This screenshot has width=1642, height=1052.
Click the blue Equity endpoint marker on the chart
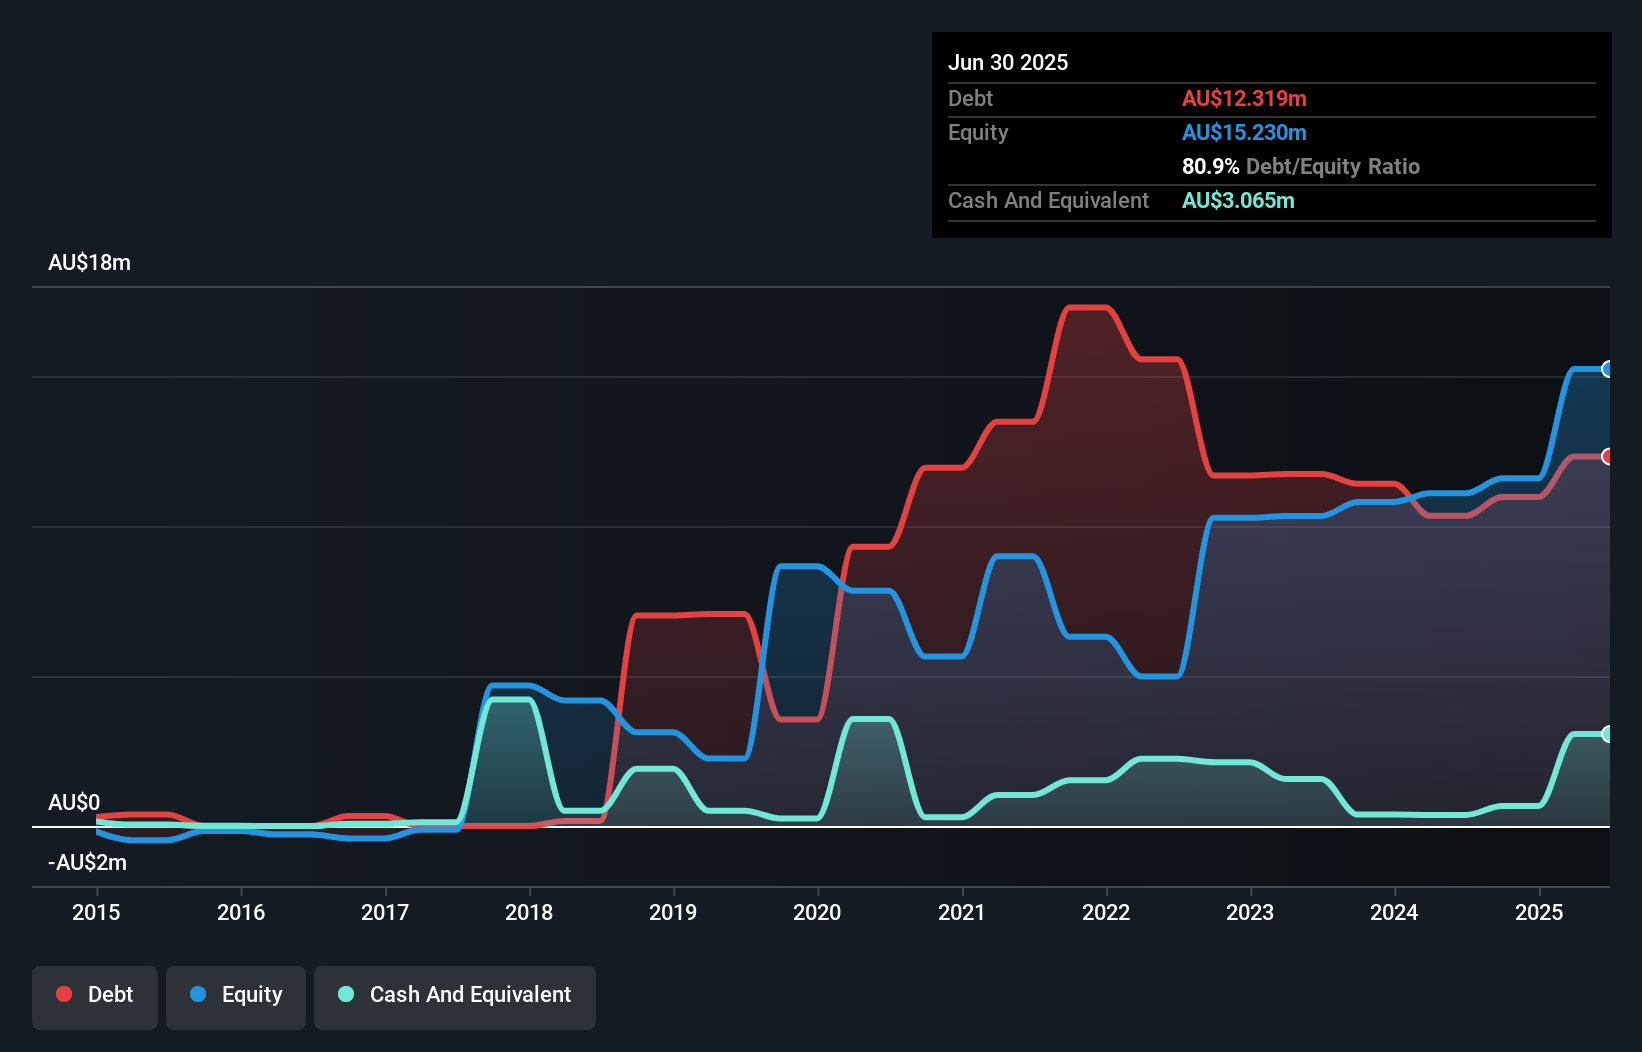click(x=1607, y=370)
